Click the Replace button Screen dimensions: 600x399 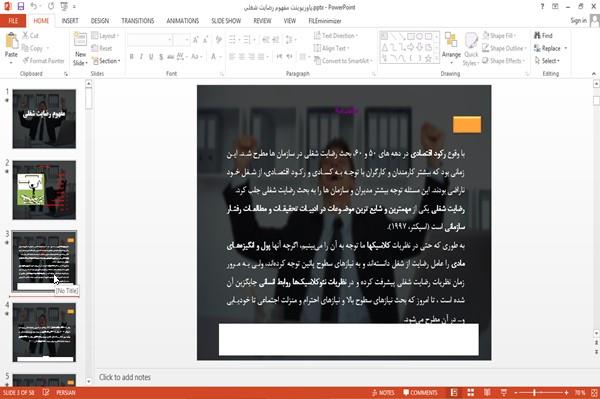click(x=551, y=48)
